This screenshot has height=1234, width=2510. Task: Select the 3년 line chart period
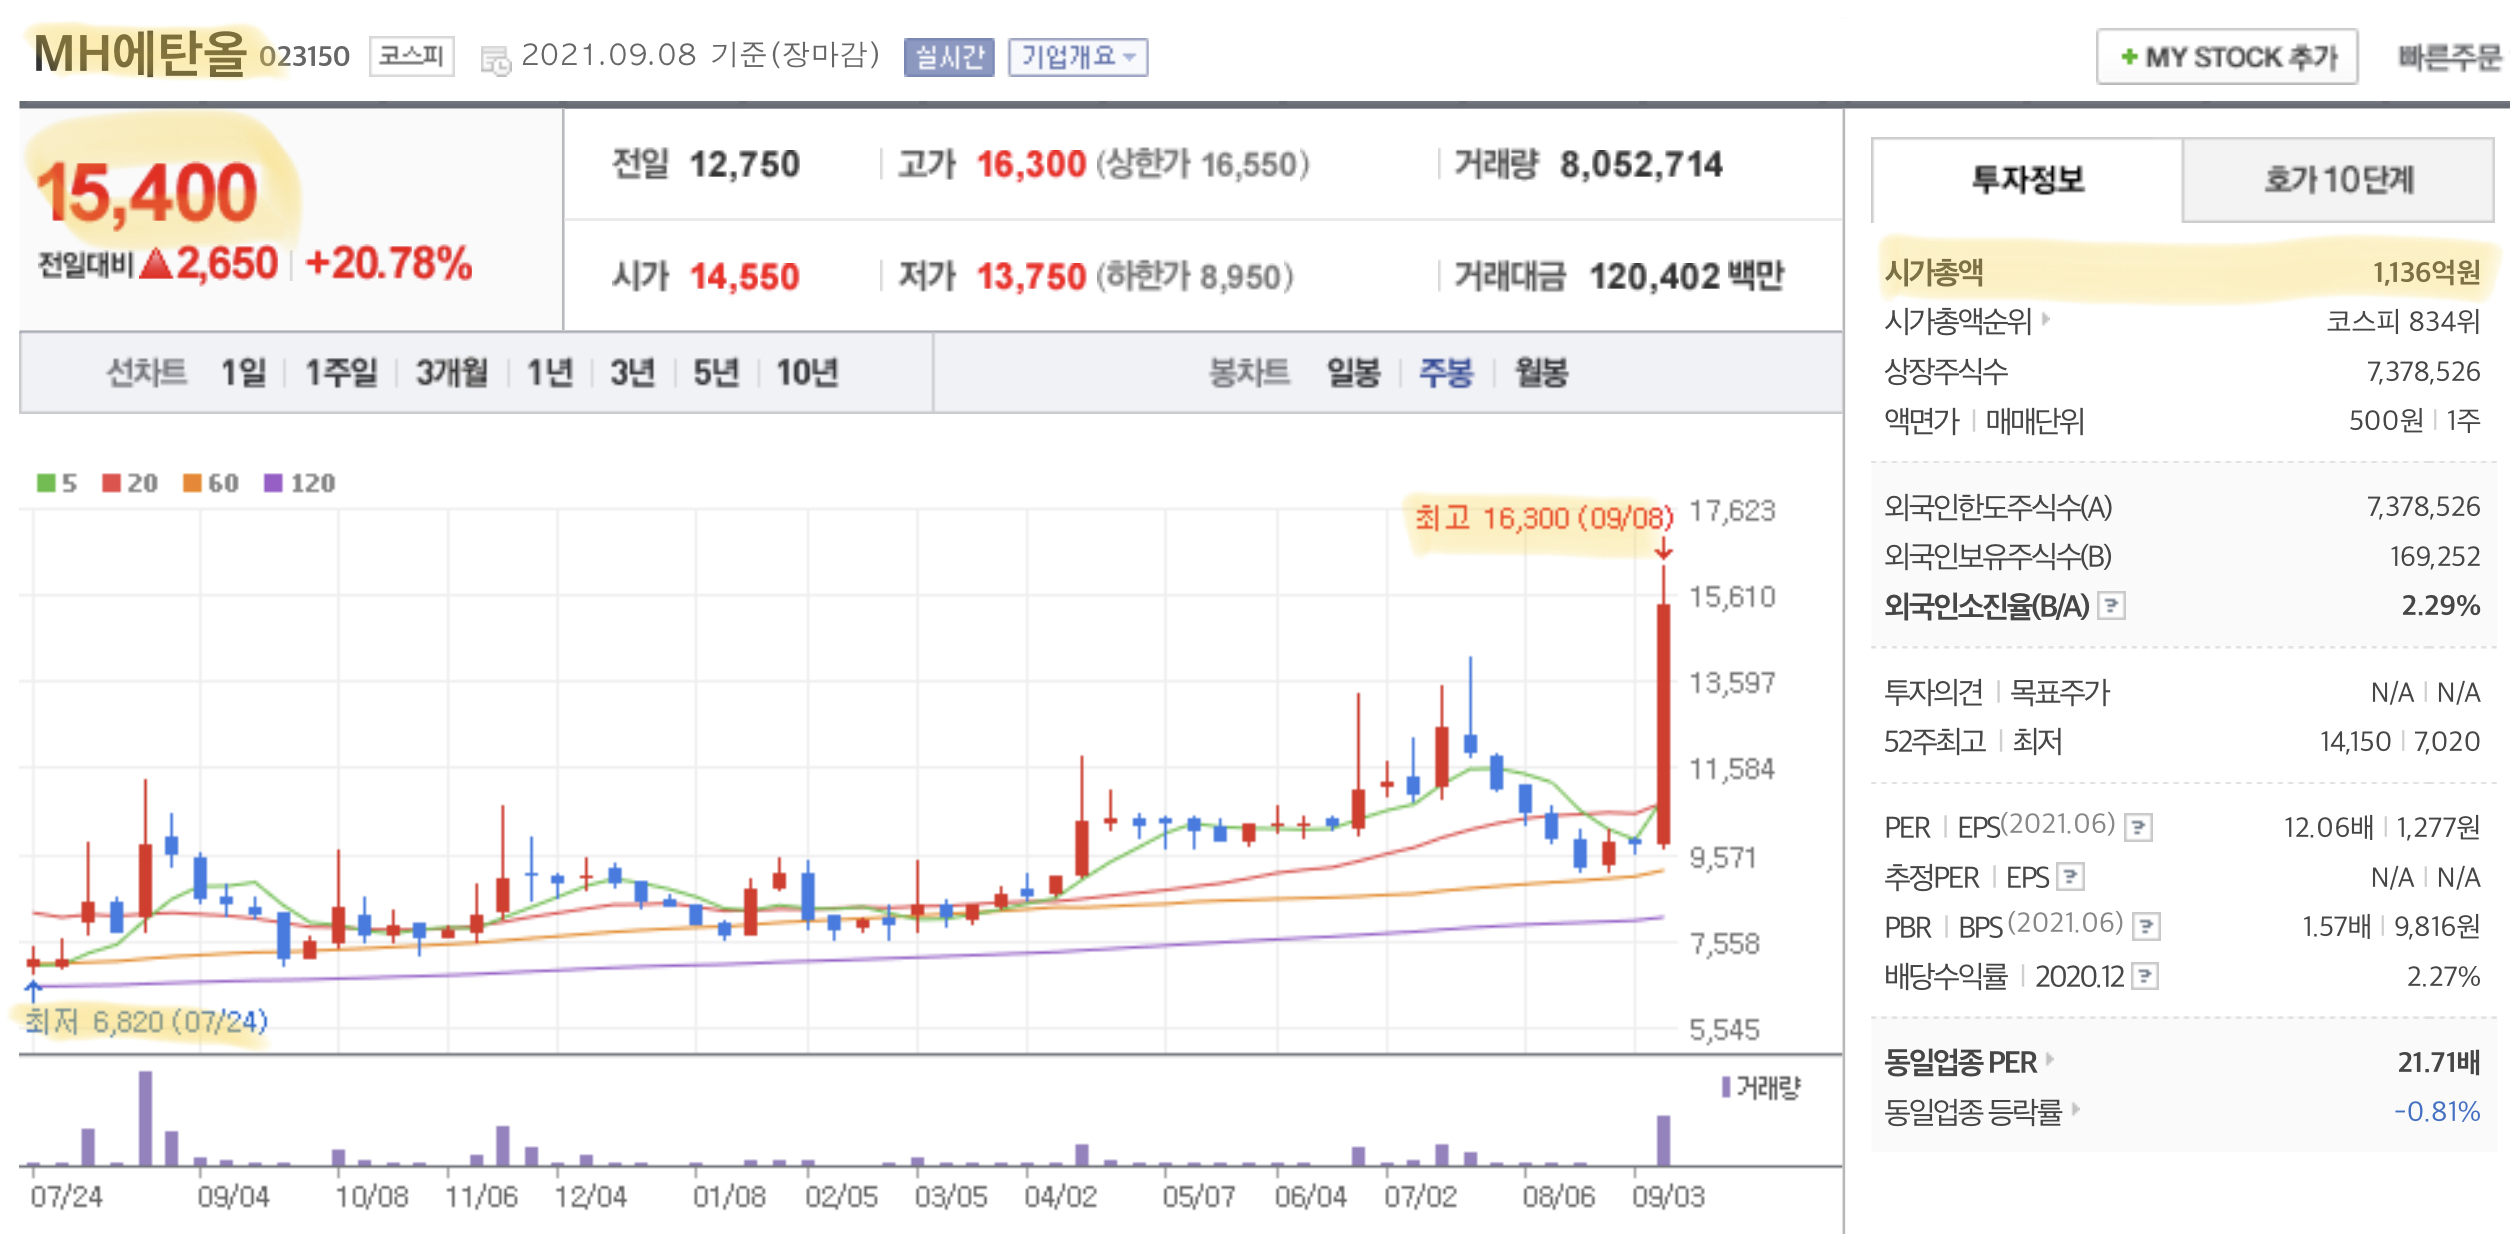click(x=633, y=373)
